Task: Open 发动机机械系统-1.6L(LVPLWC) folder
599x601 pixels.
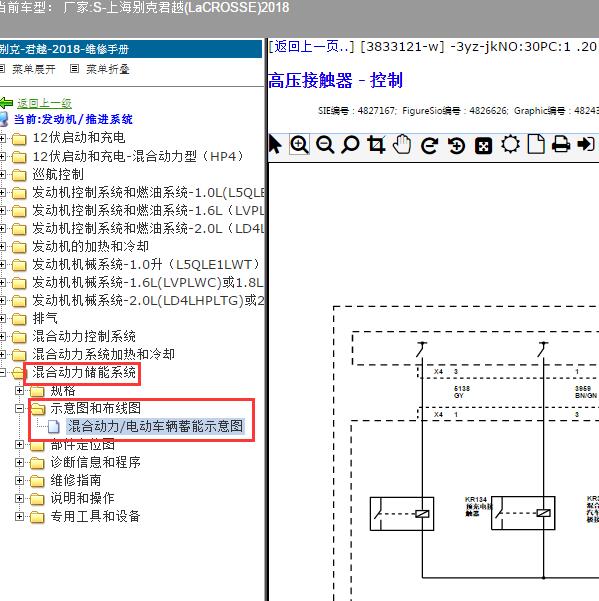Action: pyautogui.click(x=148, y=282)
